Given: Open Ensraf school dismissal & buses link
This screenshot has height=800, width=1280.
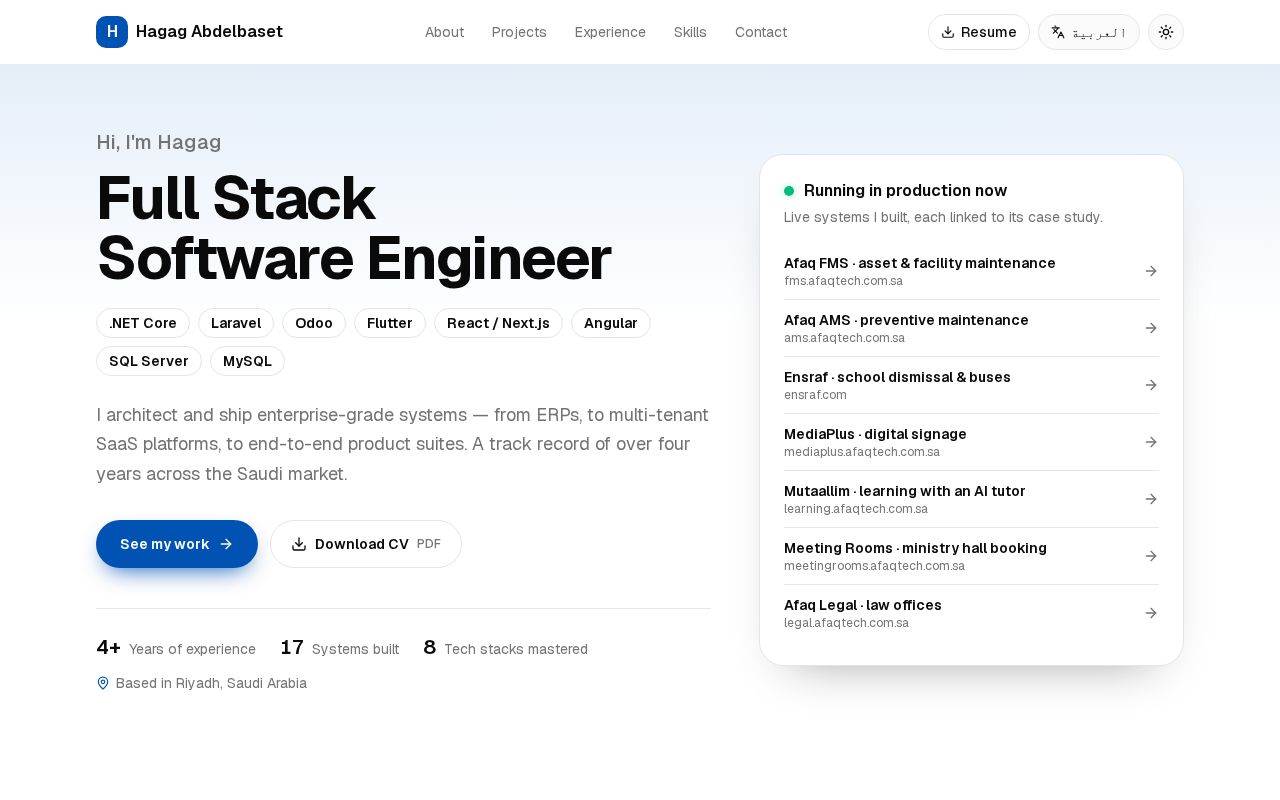Looking at the screenshot, I should click(971, 385).
